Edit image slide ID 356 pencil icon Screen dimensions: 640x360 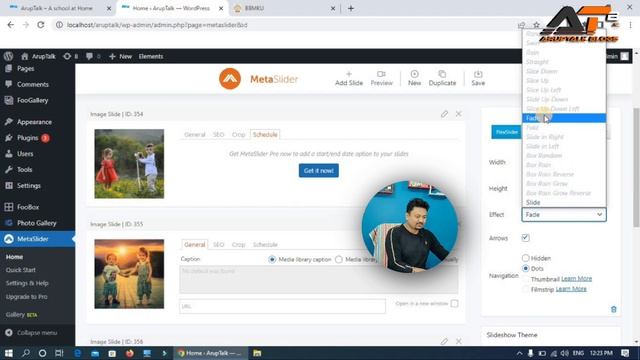coord(444,341)
